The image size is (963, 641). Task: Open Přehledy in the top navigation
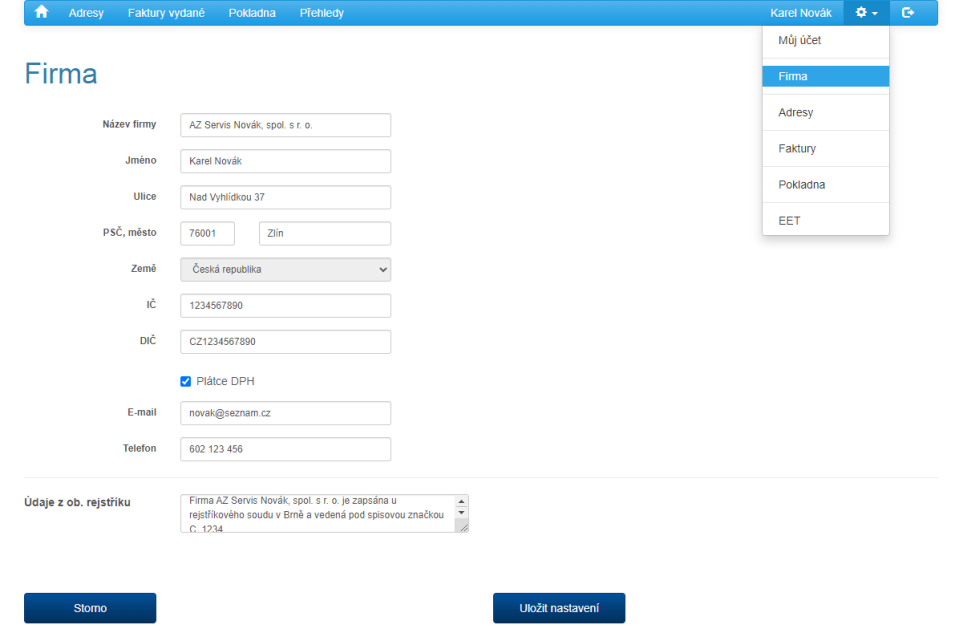(322, 13)
